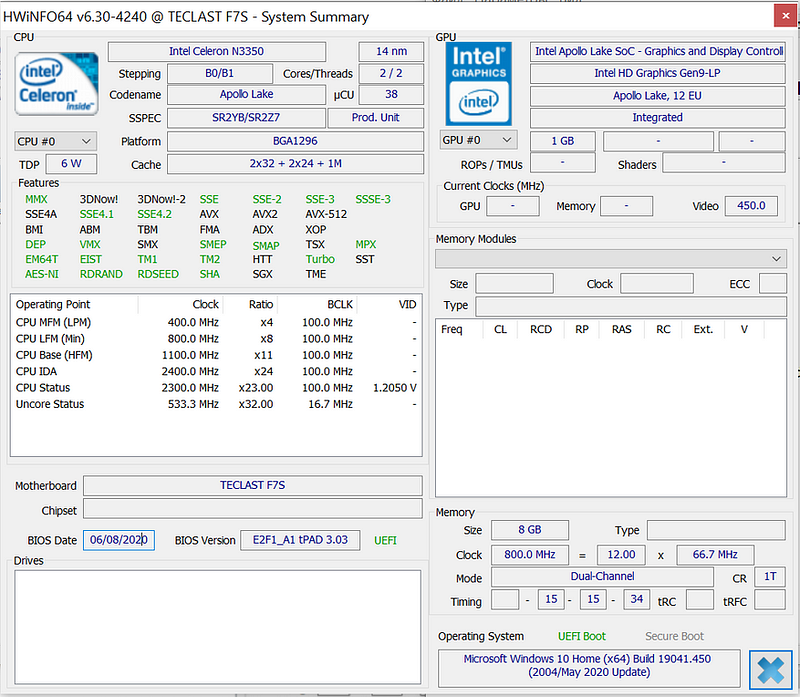Click the Video clock value 450.0
The height and width of the screenshot is (697, 800).
click(750, 206)
